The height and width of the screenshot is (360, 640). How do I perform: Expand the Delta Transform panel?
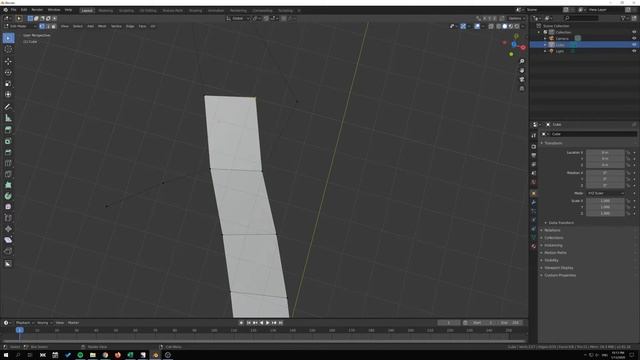click(561, 223)
